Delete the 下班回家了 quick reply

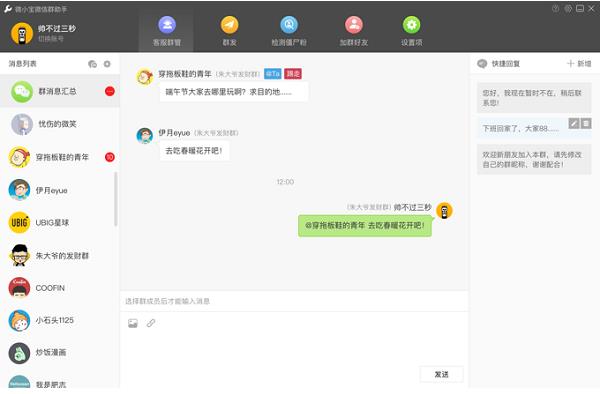point(586,123)
